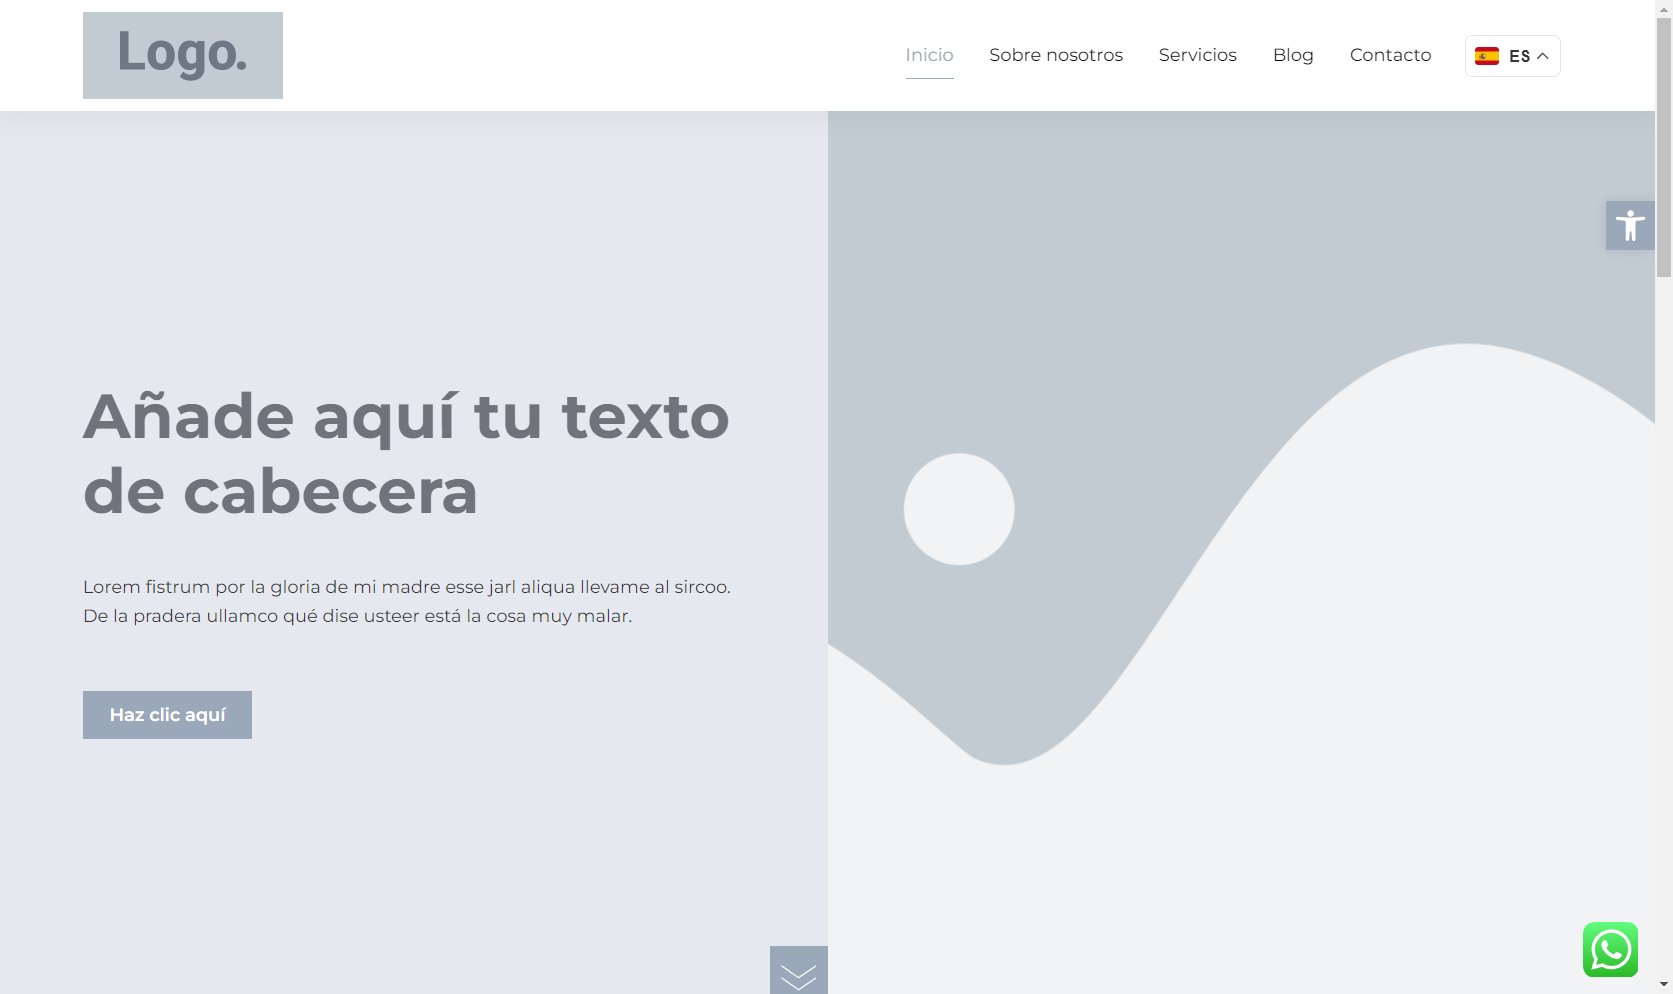Click the white circle in hero graphic
Viewport: 1673px width, 994px height.
pyautogui.click(x=958, y=509)
